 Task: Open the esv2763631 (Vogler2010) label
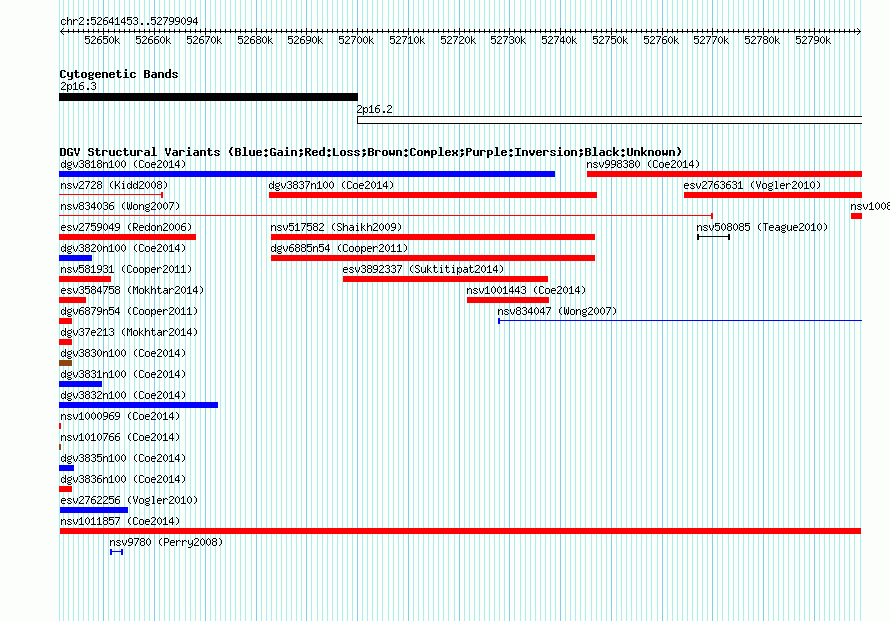click(x=738, y=185)
